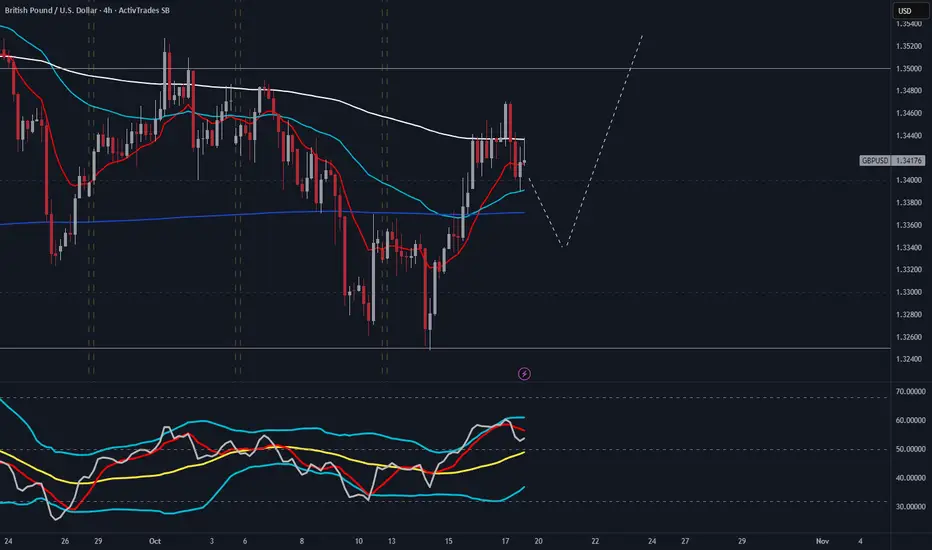Click date 15 on the time axis
932x550 pixels.
coord(449,541)
